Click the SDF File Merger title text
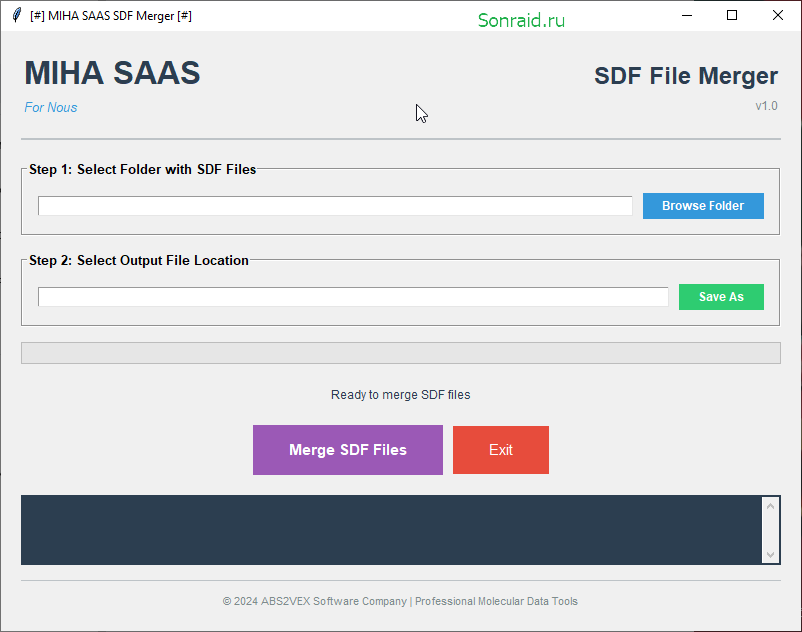This screenshot has height=632, width=802. click(x=686, y=76)
